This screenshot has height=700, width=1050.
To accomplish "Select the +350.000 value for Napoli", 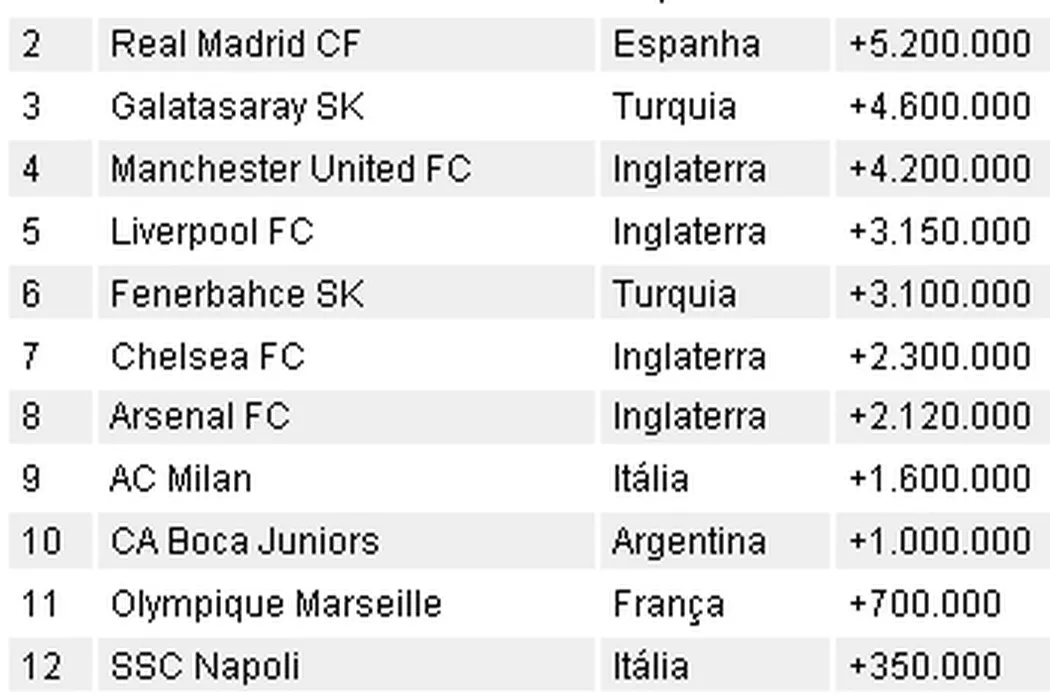I will (x=924, y=666).
